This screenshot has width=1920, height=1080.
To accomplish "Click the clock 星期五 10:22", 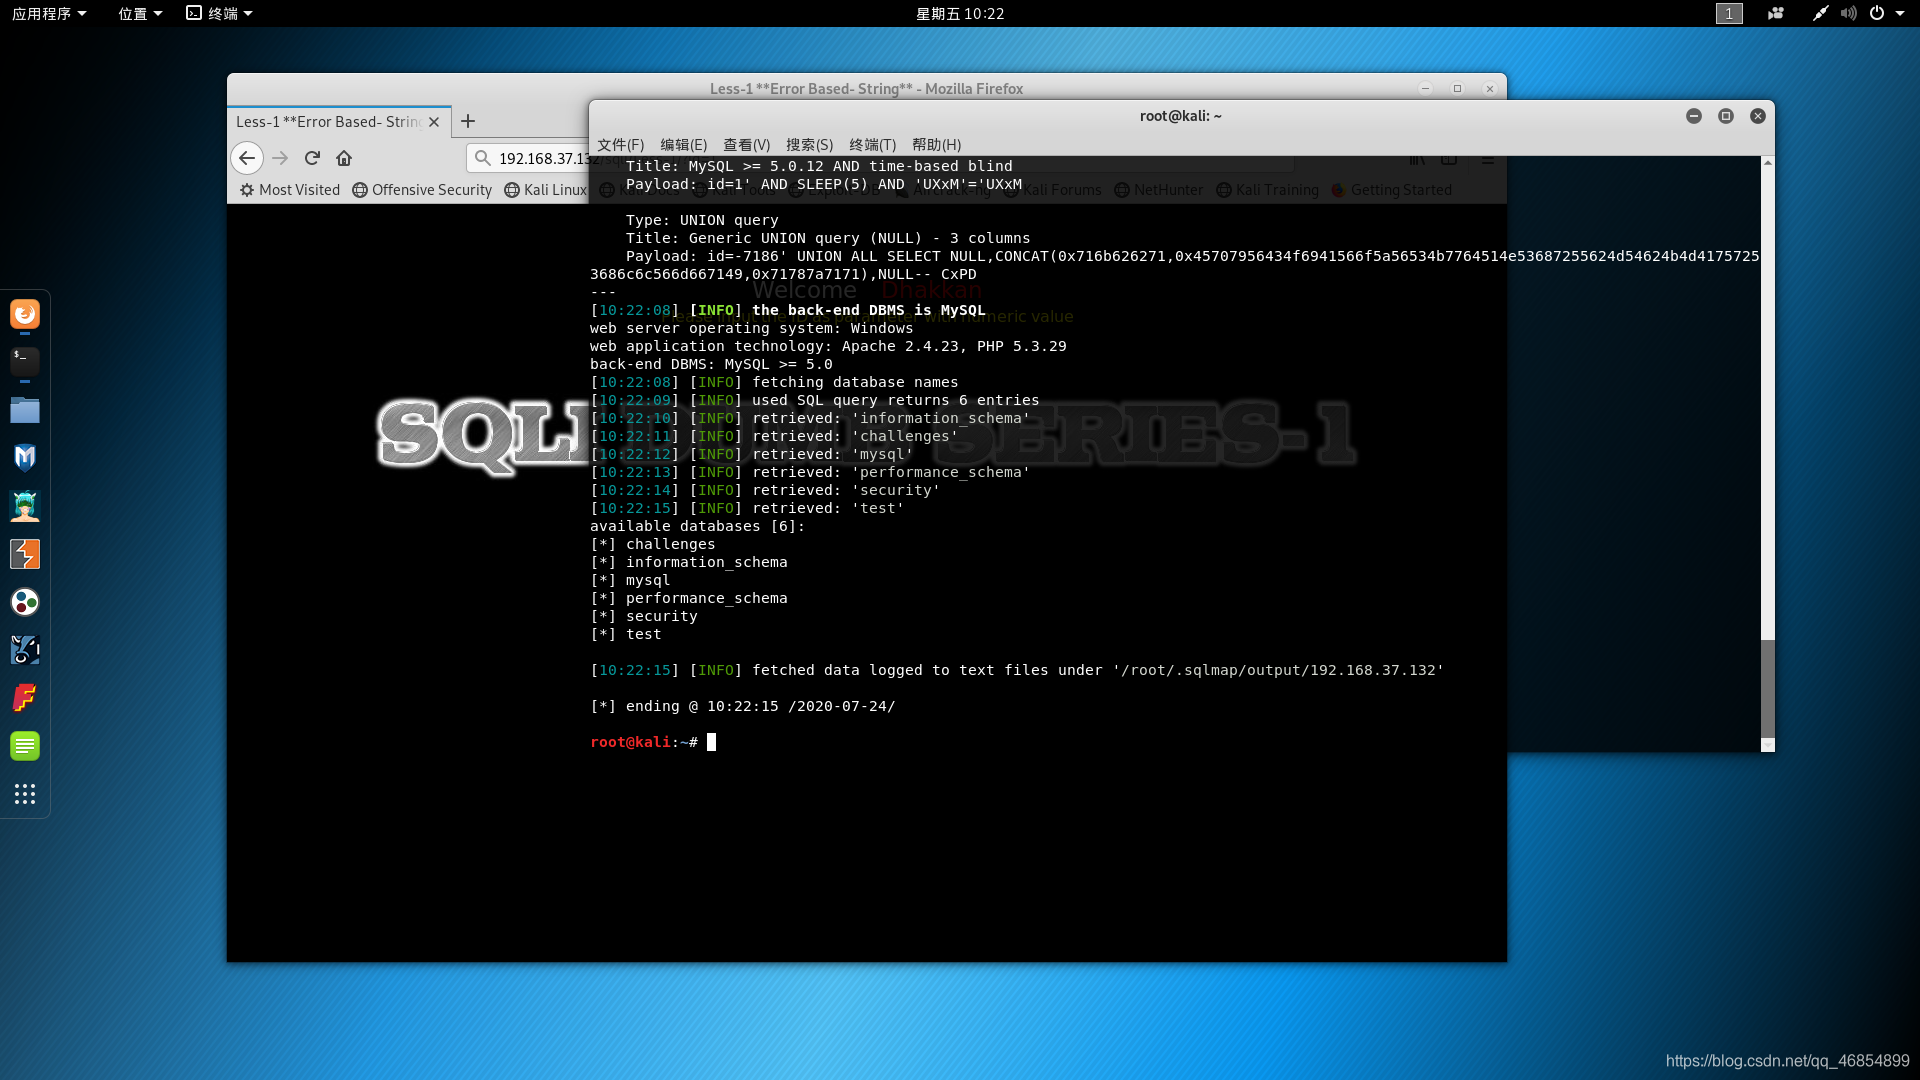I will click(x=960, y=13).
